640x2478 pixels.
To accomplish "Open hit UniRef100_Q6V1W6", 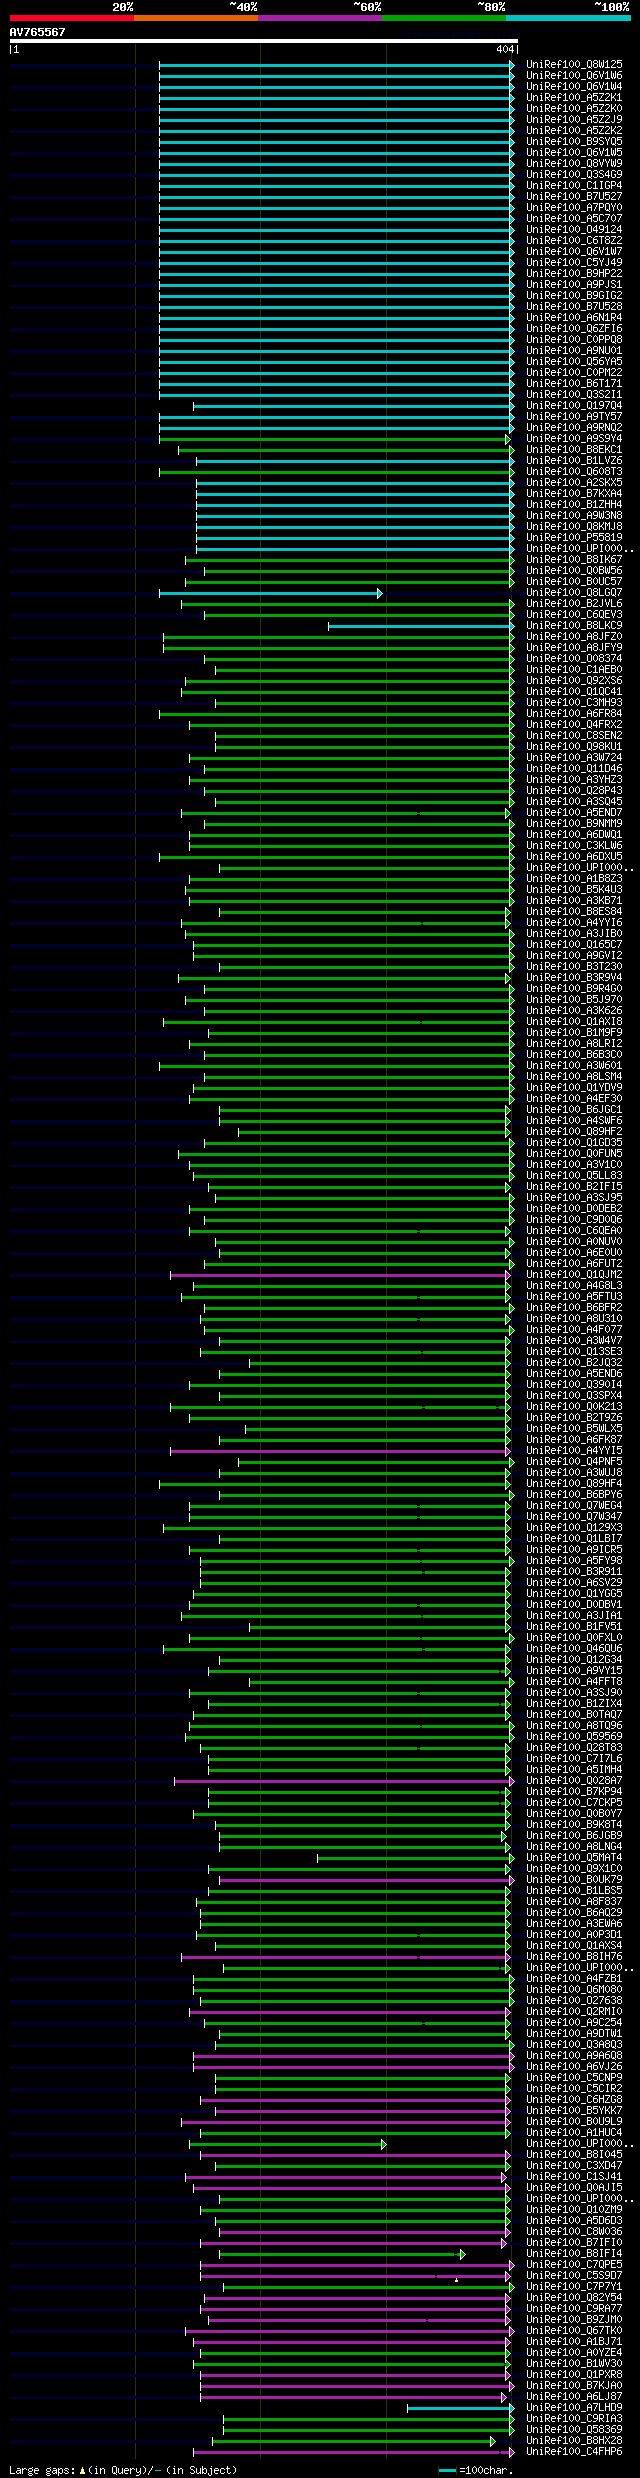I will [574, 75].
